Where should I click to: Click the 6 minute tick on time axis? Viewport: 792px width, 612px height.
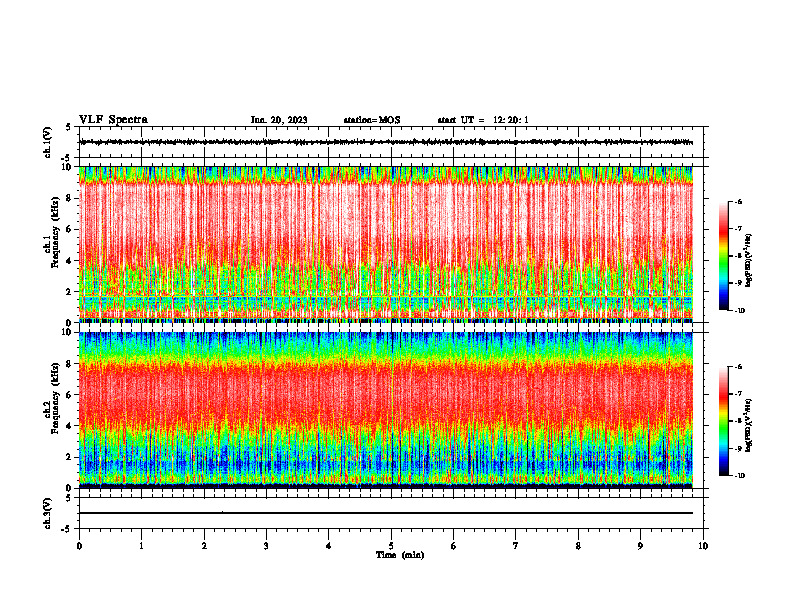(454, 546)
